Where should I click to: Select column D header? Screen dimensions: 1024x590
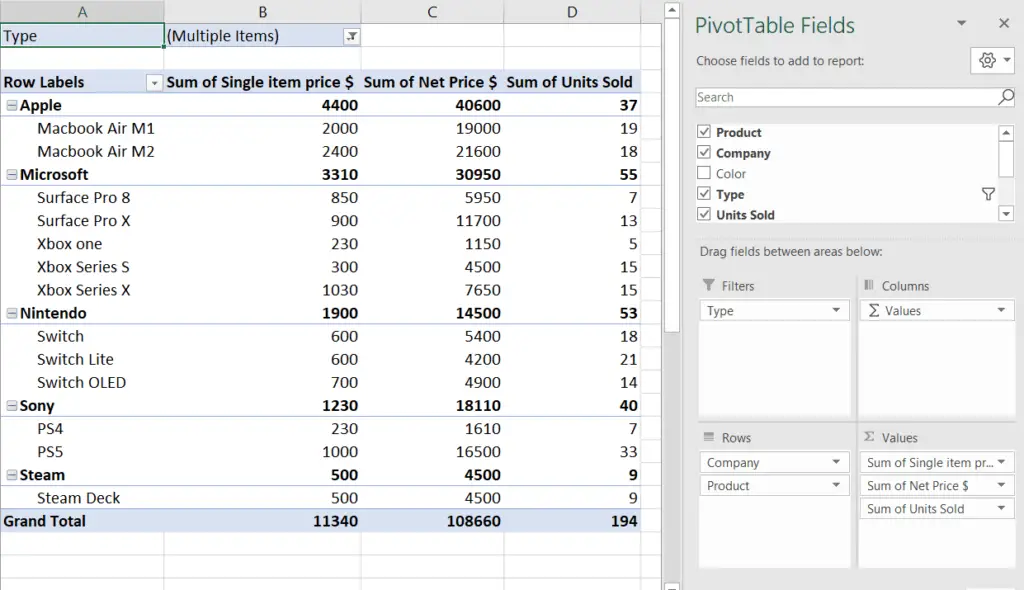coord(572,12)
